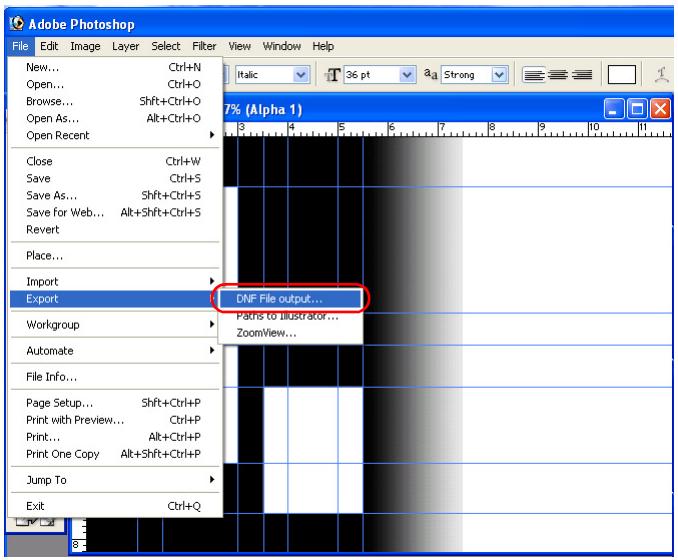Screen dimensions: 678x560
Task: Open the View menu
Action: point(240,46)
